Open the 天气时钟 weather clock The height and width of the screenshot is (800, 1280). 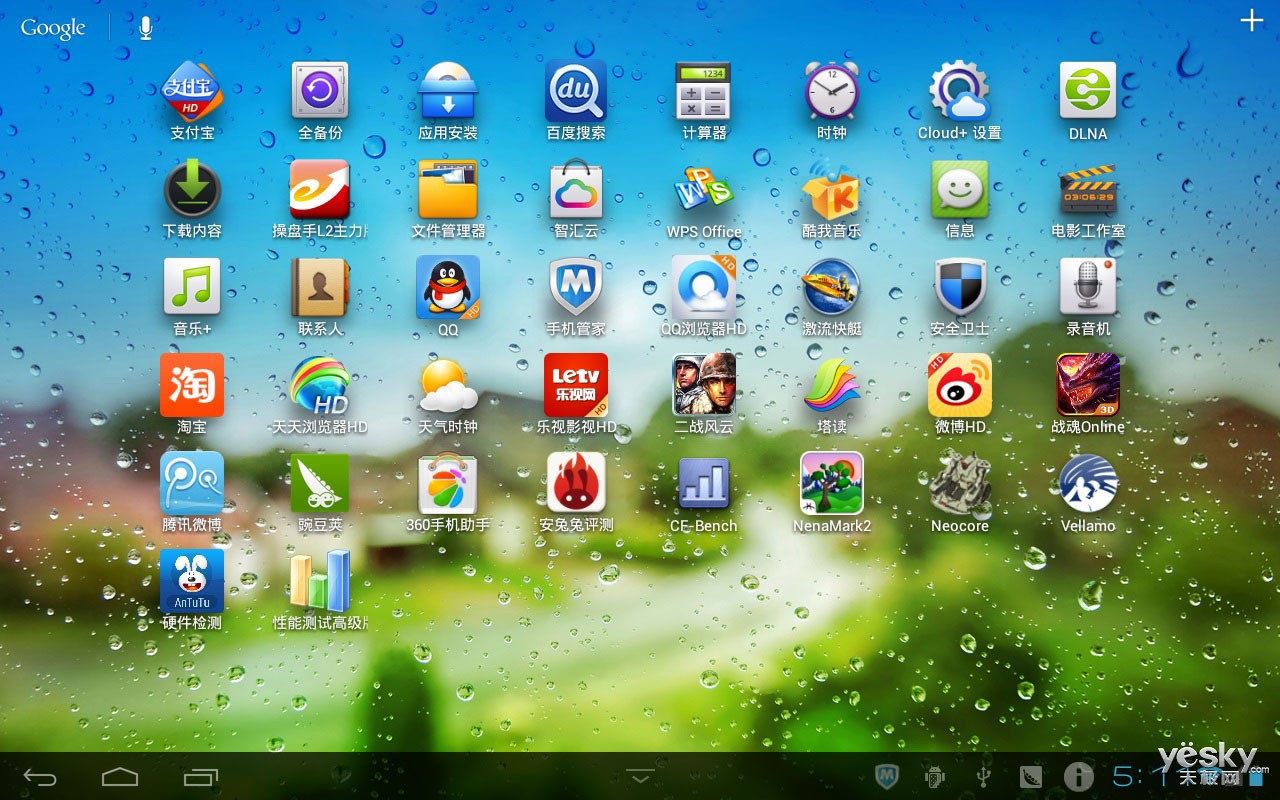(448, 385)
